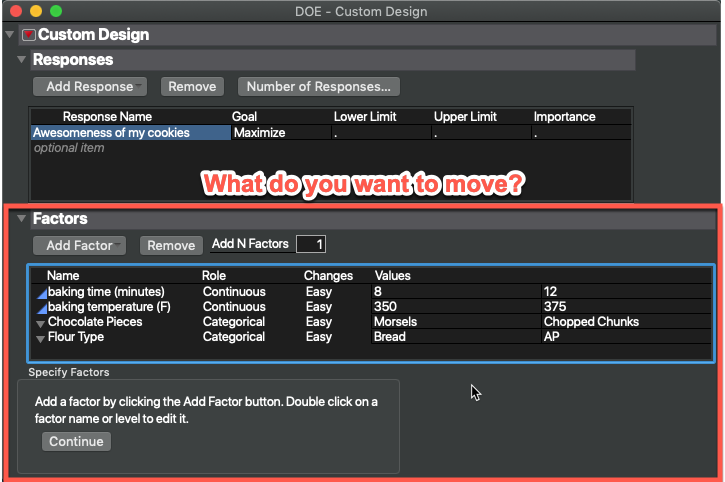
Task: Select the Chocolate Pieces factor name
Action: pos(95,321)
